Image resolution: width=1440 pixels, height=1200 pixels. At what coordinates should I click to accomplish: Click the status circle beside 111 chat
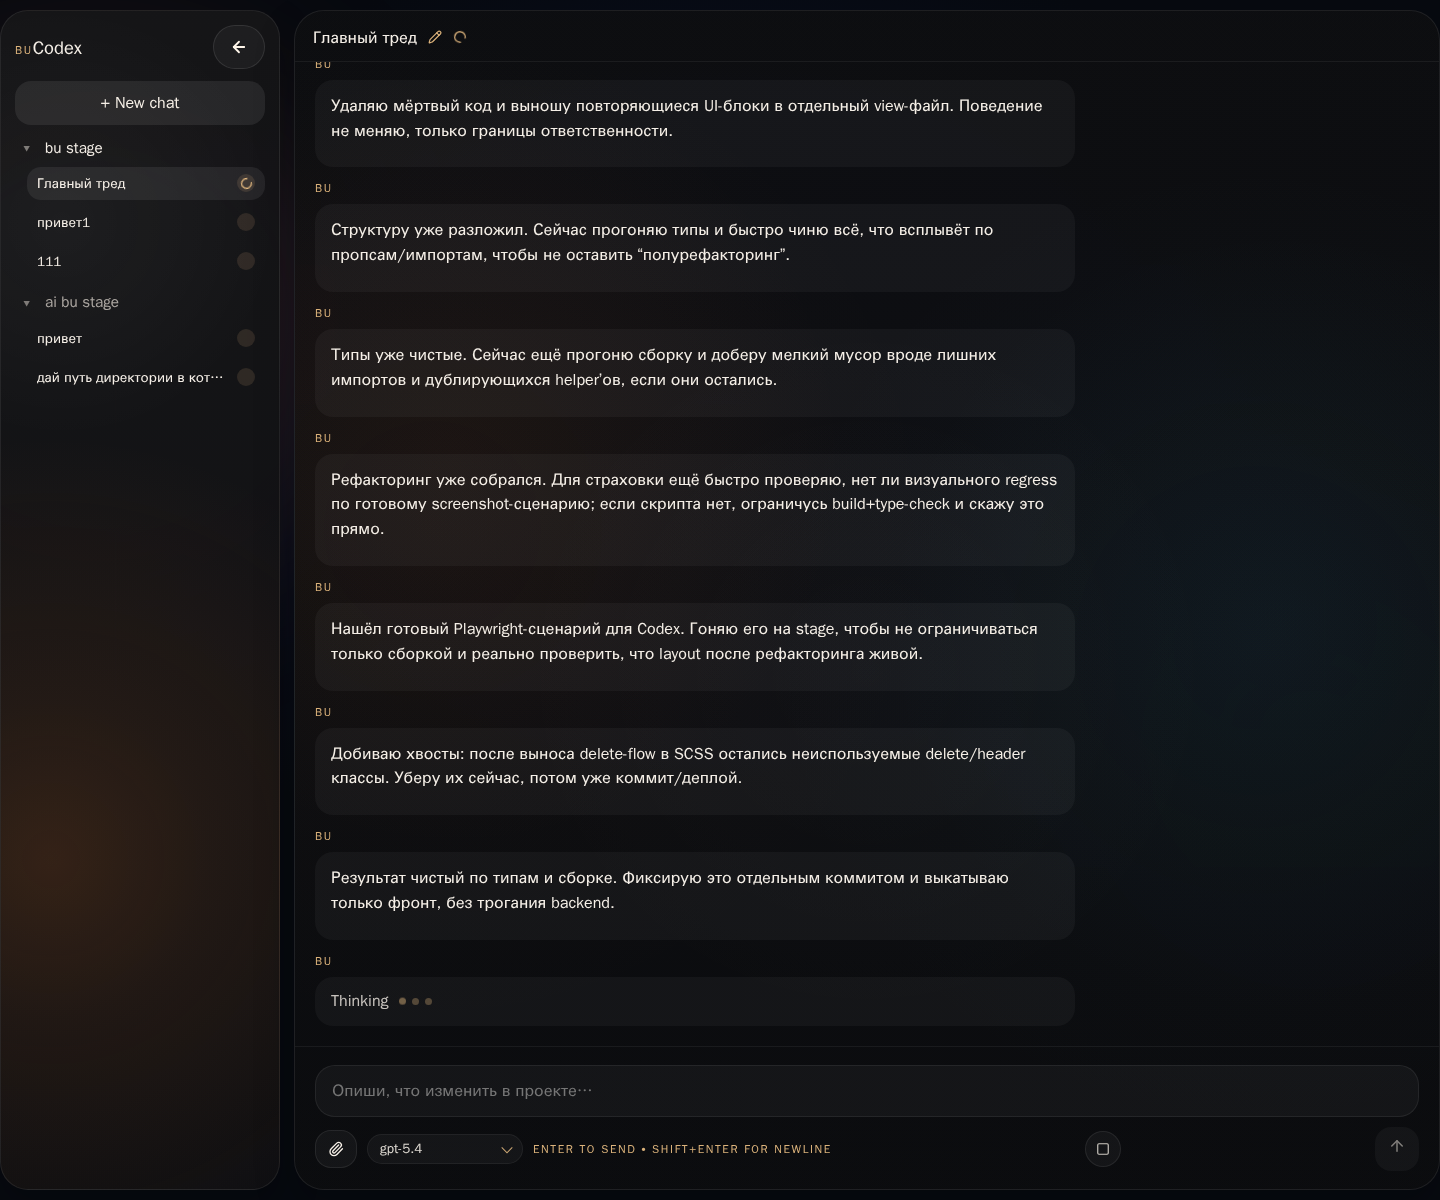click(x=246, y=262)
